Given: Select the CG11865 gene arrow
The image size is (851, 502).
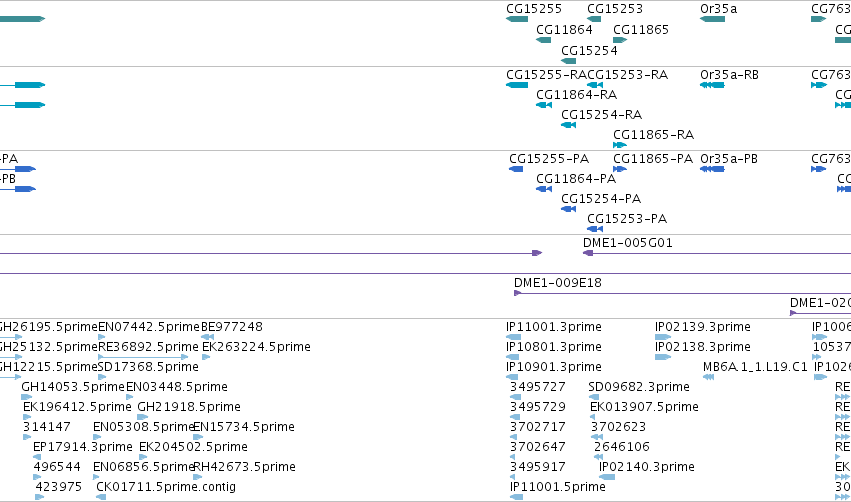Looking at the screenshot, I should click(x=620, y=40).
